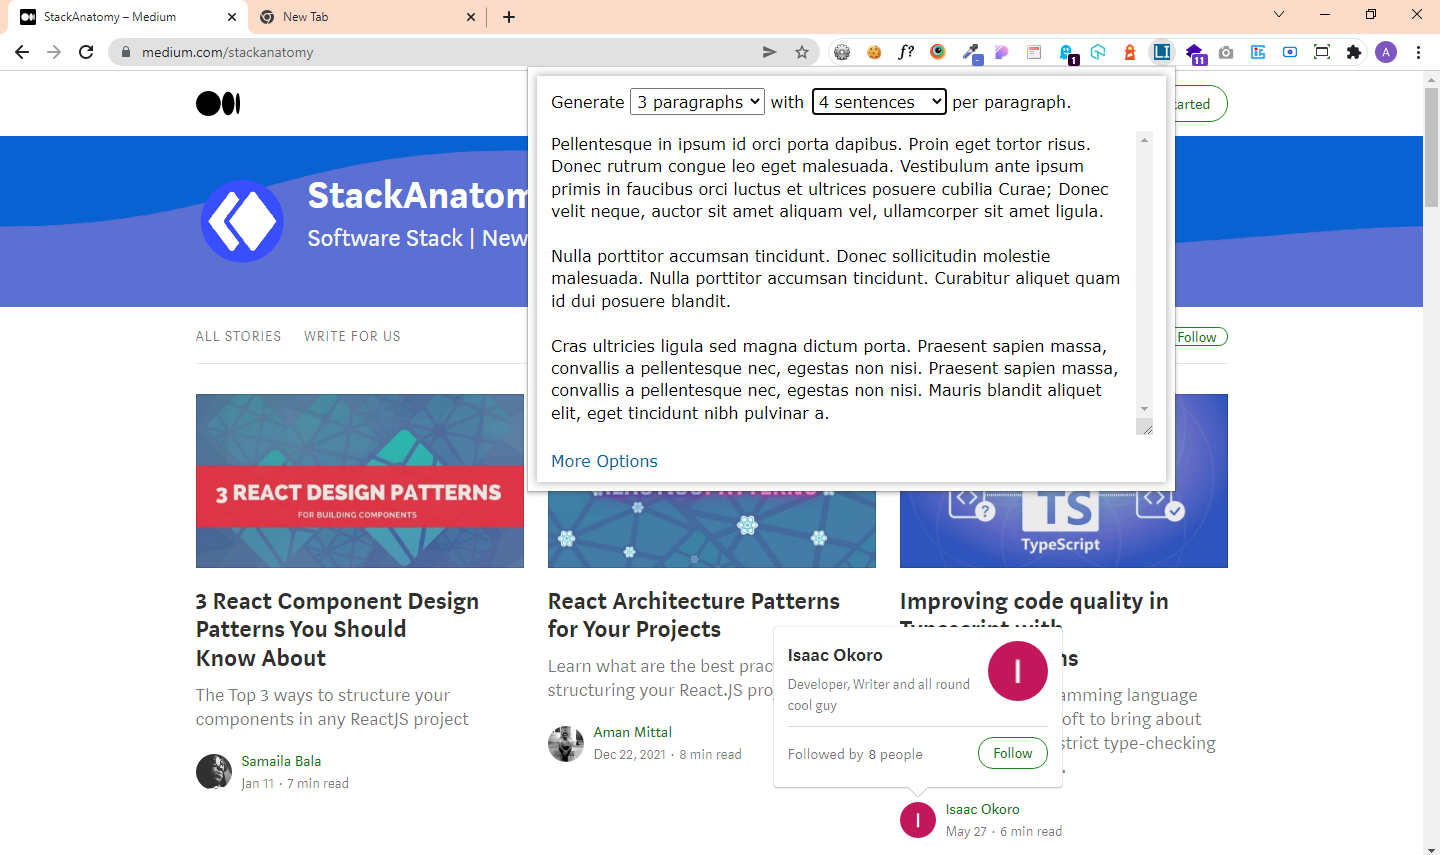Click the purple gradient extension icon
Image resolution: width=1440 pixels, height=855 pixels.
[x=1002, y=52]
